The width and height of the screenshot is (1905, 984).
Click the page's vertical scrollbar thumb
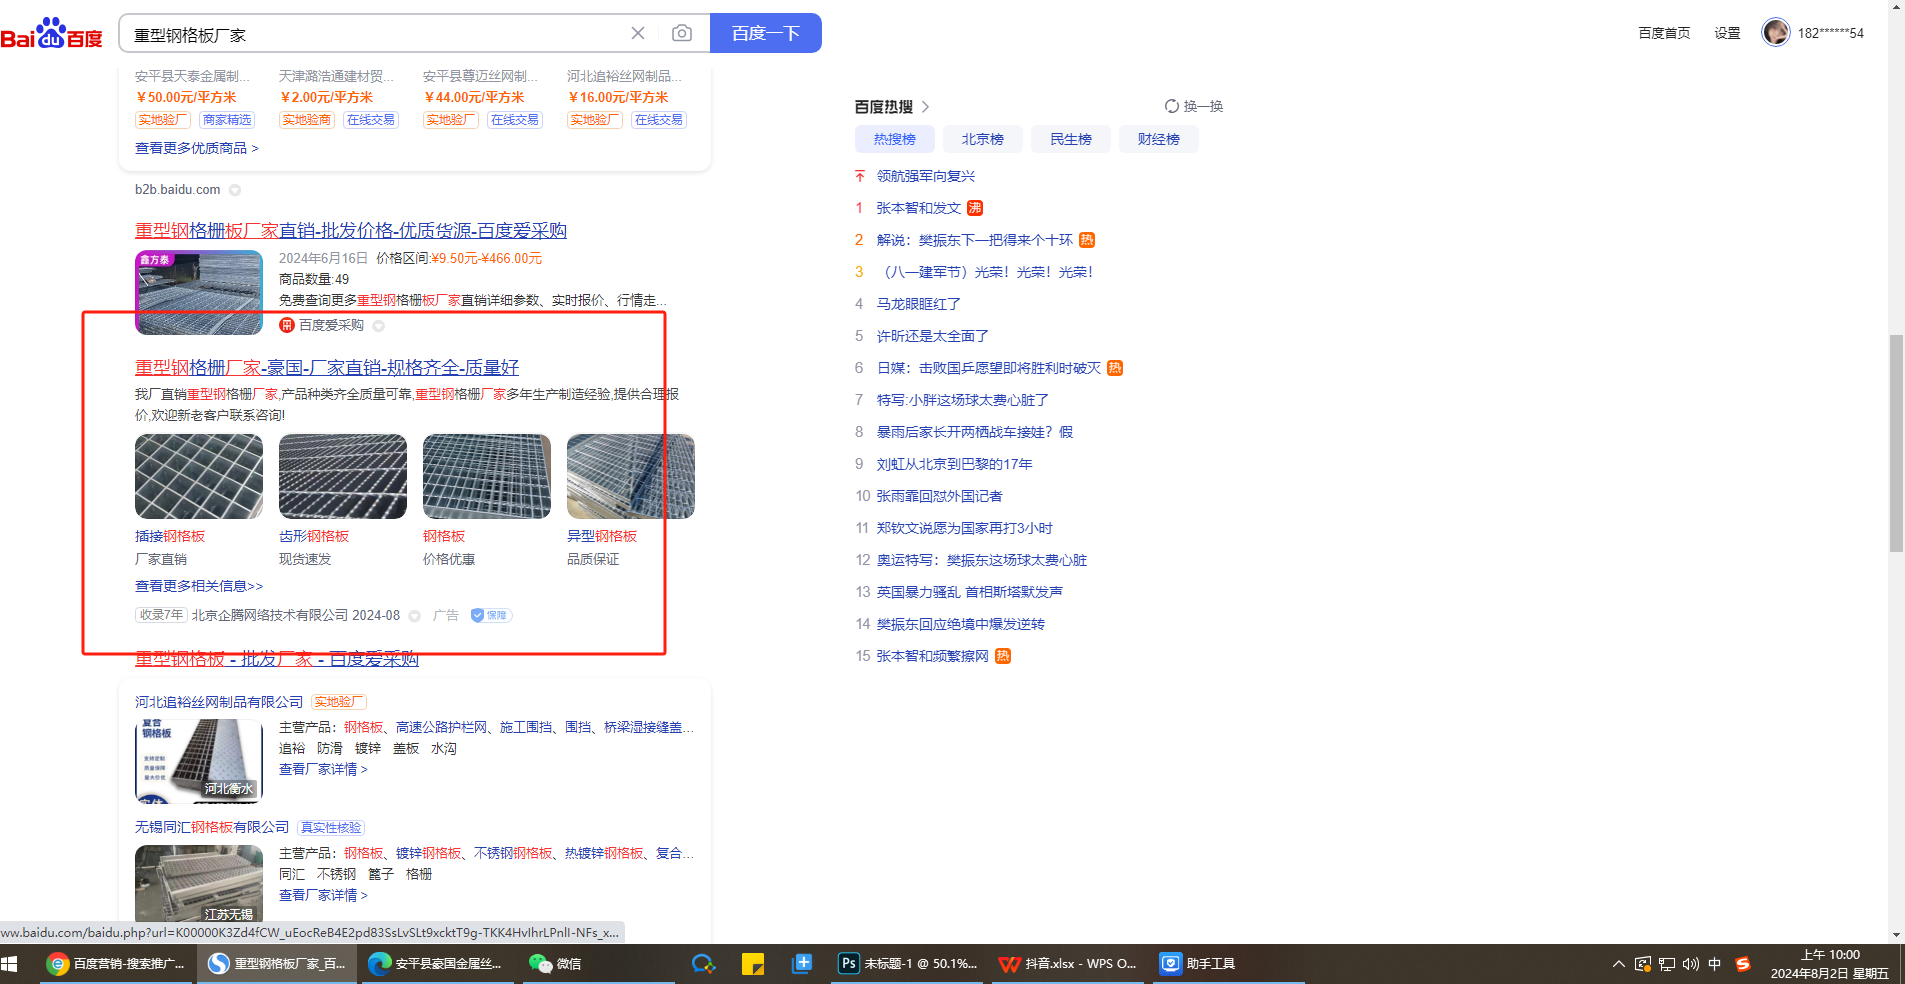1896,443
